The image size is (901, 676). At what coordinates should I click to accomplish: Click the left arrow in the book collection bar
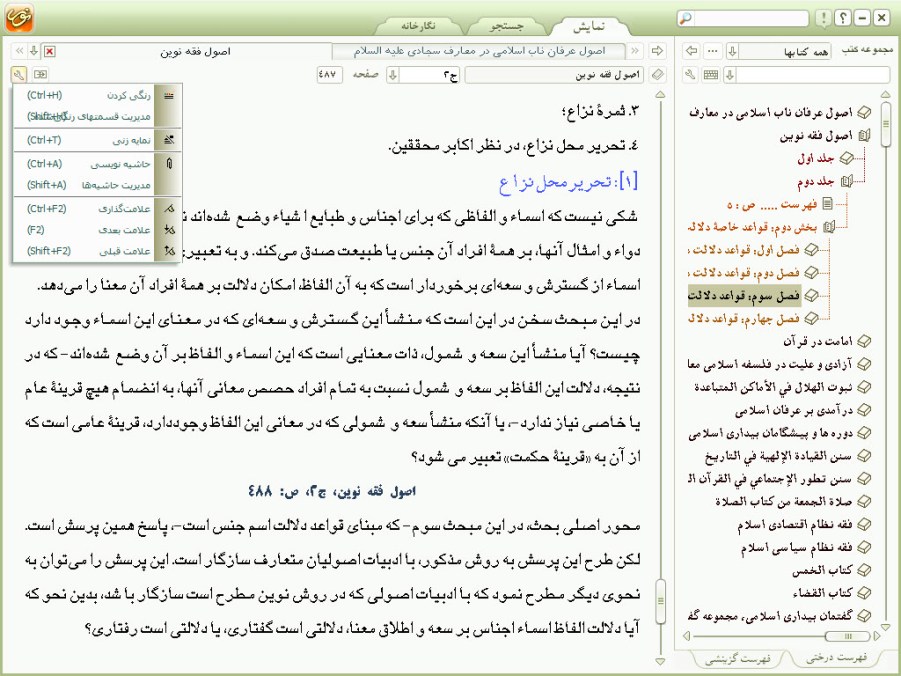coord(692,51)
